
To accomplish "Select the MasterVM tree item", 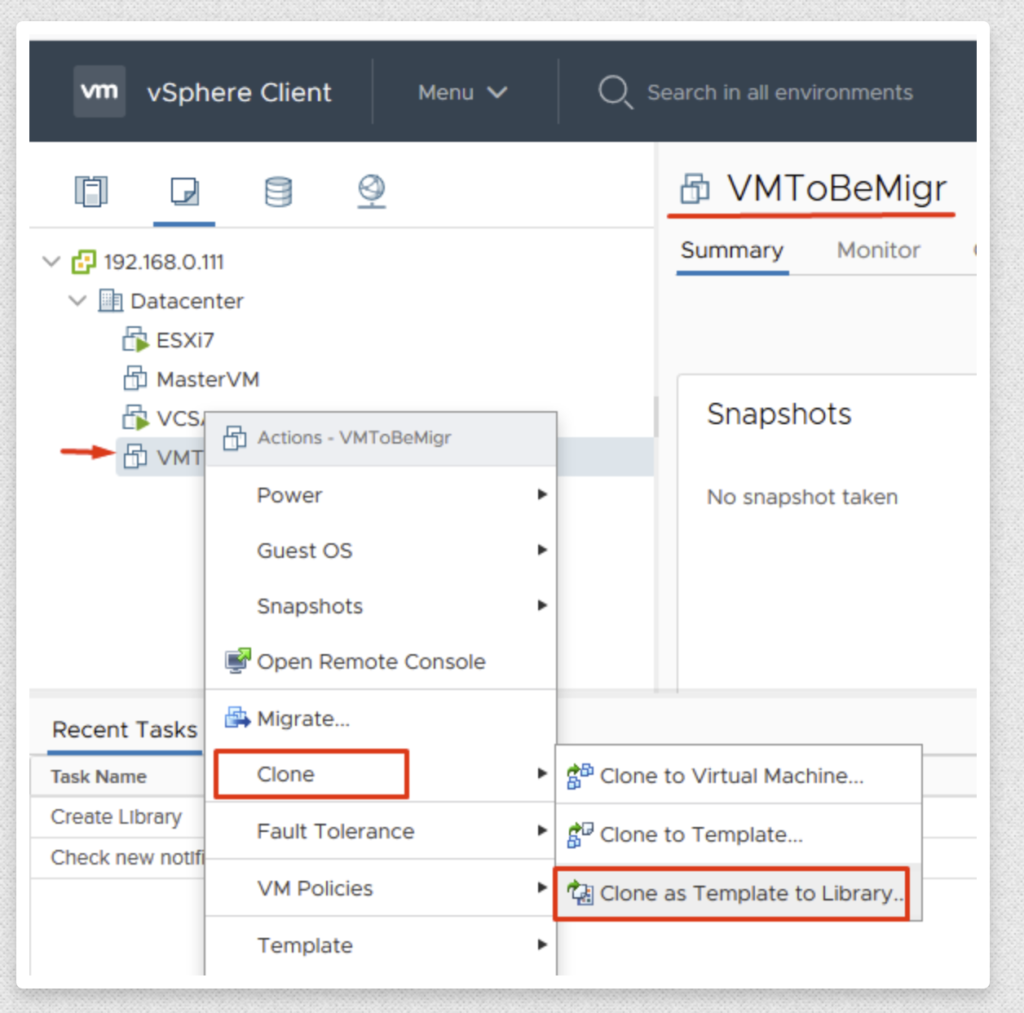I will (x=208, y=379).
